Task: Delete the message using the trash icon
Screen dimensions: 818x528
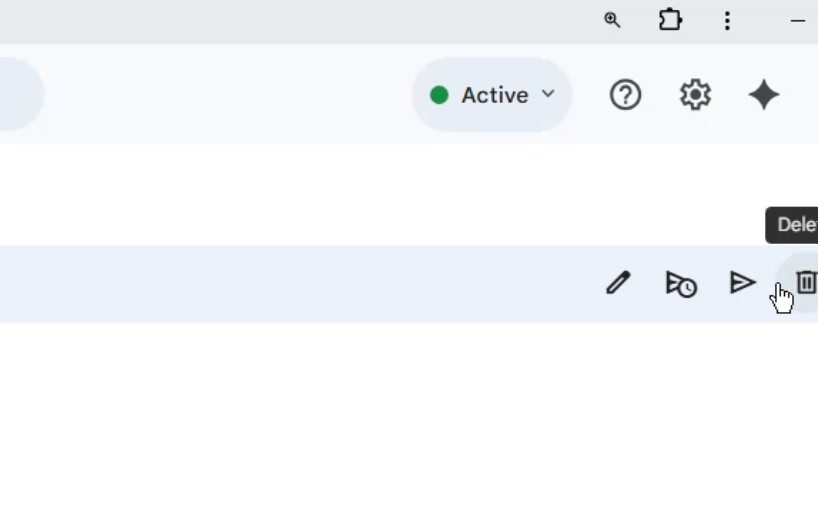Action: point(806,283)
